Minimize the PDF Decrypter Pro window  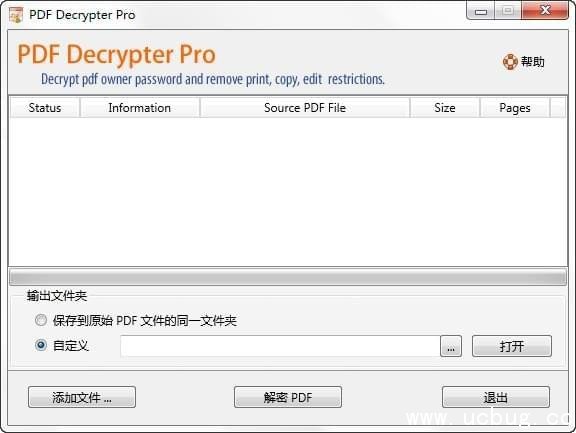pyautogui.click(x=481, y=11)
